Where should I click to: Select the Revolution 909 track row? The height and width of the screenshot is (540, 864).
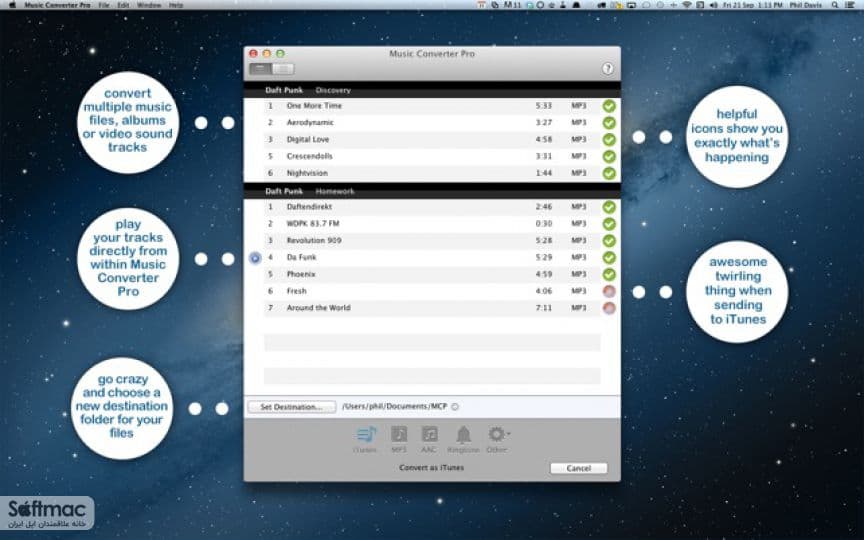coord(432,241)
